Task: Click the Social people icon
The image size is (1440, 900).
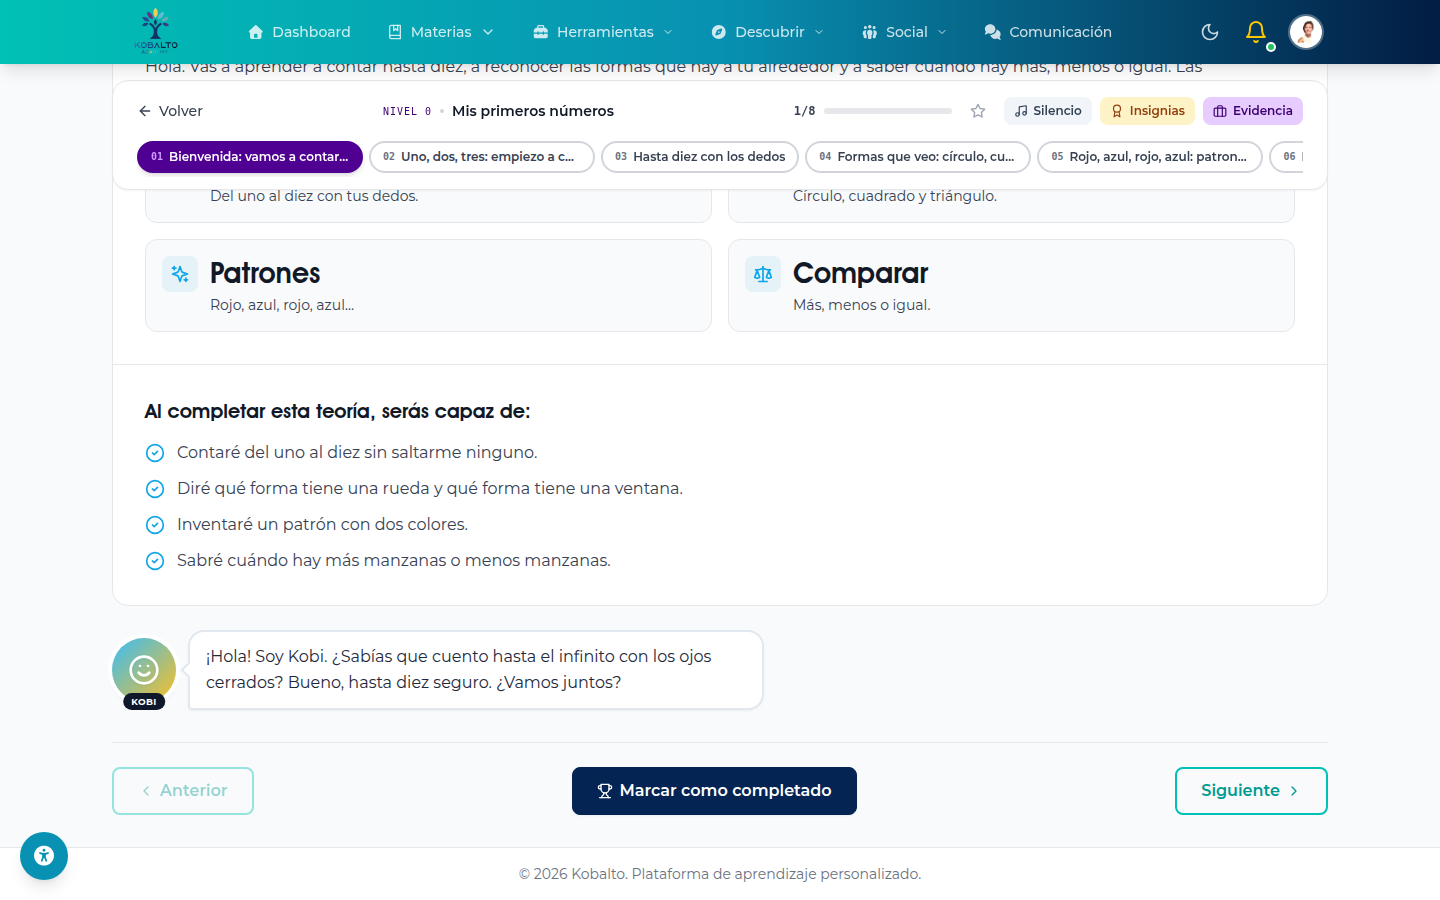Action: click(x=870, y=32)
